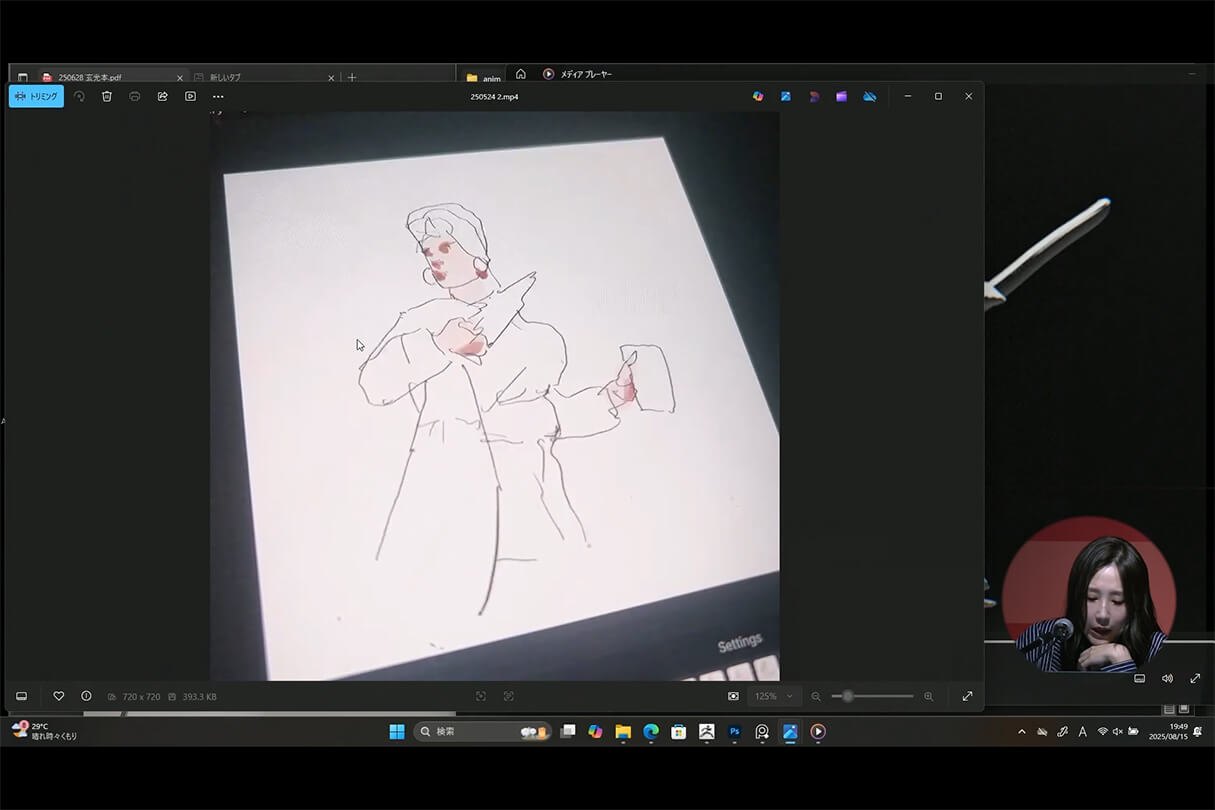Open Photoshop from the taskbar
The image size is (1215, 810).
coord(734,732)
